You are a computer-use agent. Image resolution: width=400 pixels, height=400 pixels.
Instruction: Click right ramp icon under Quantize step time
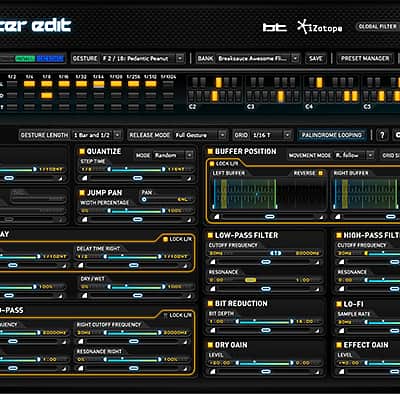pyautogui.click(x=189, y=179)
